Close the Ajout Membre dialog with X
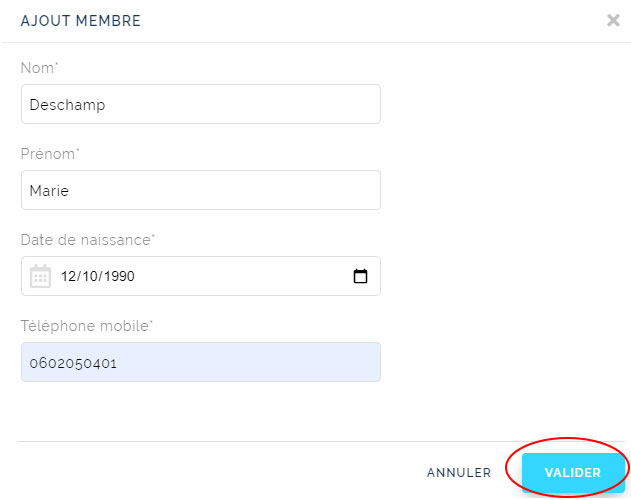 pos(613,20)
